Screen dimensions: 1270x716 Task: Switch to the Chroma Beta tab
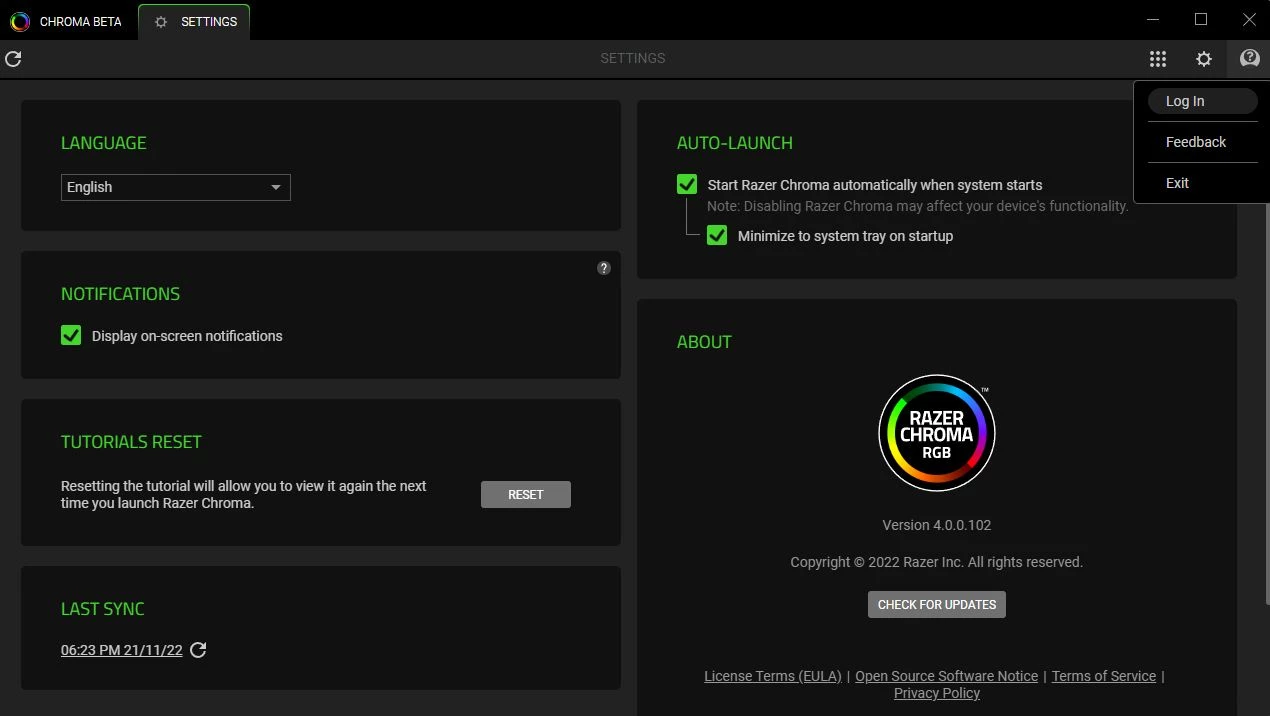click(x=67, y=21)
